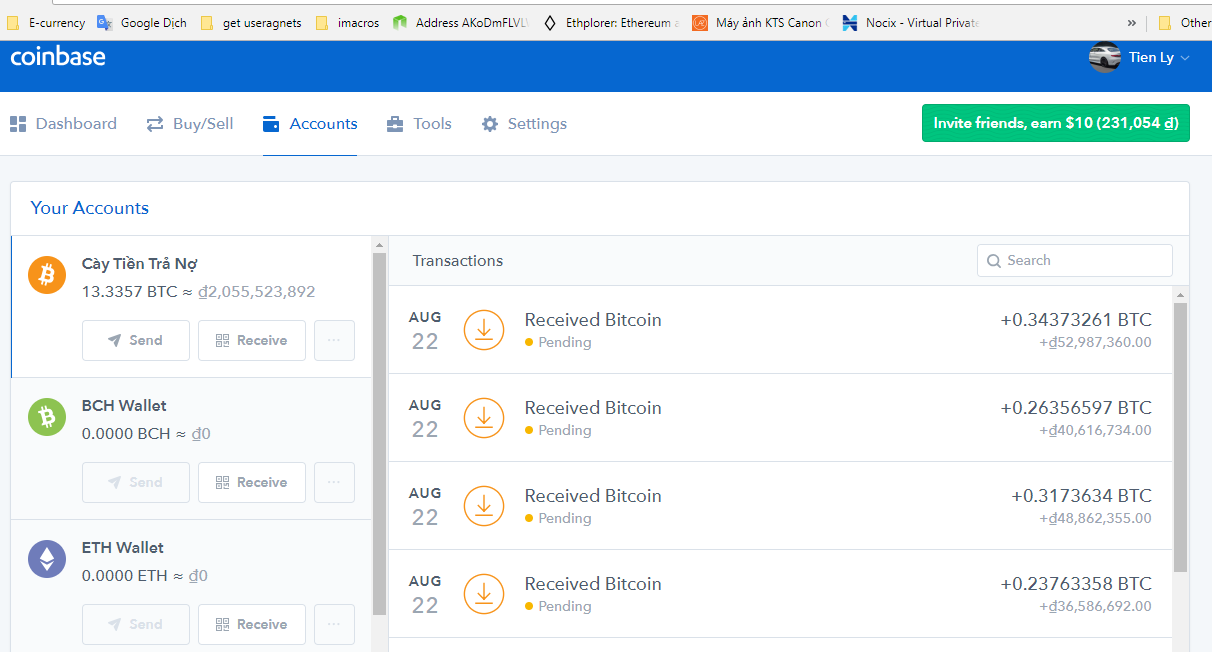Click the transactions list scrollbar

coord(1181,437)
